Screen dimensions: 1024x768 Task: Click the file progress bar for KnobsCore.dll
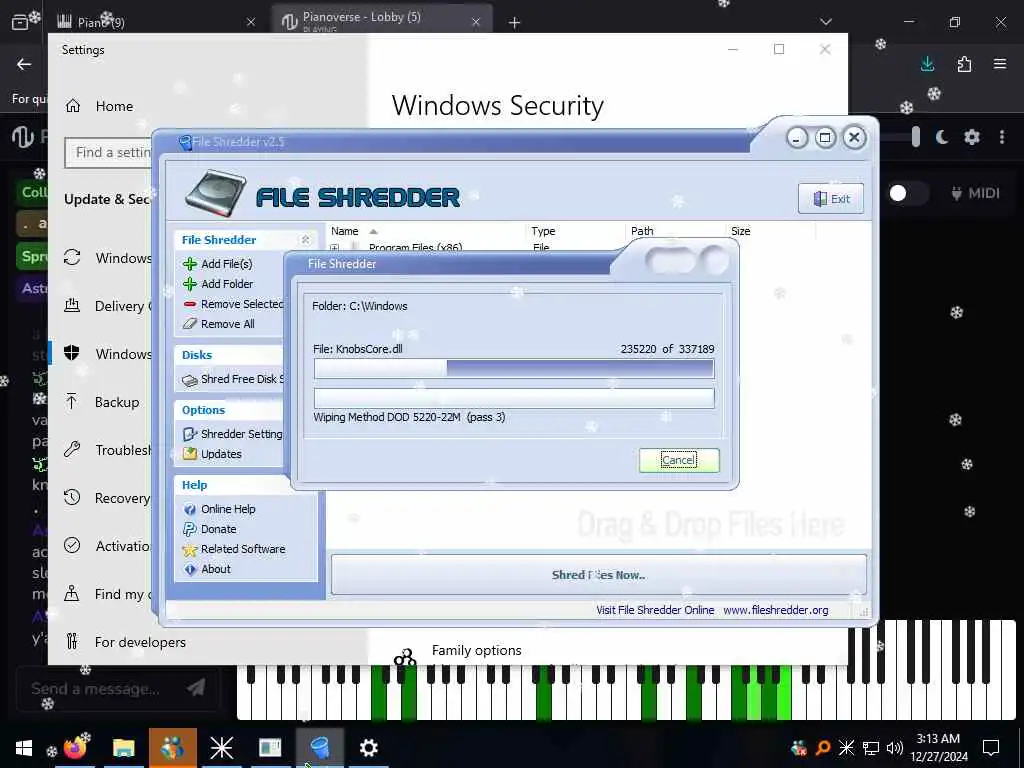(514, 368)
